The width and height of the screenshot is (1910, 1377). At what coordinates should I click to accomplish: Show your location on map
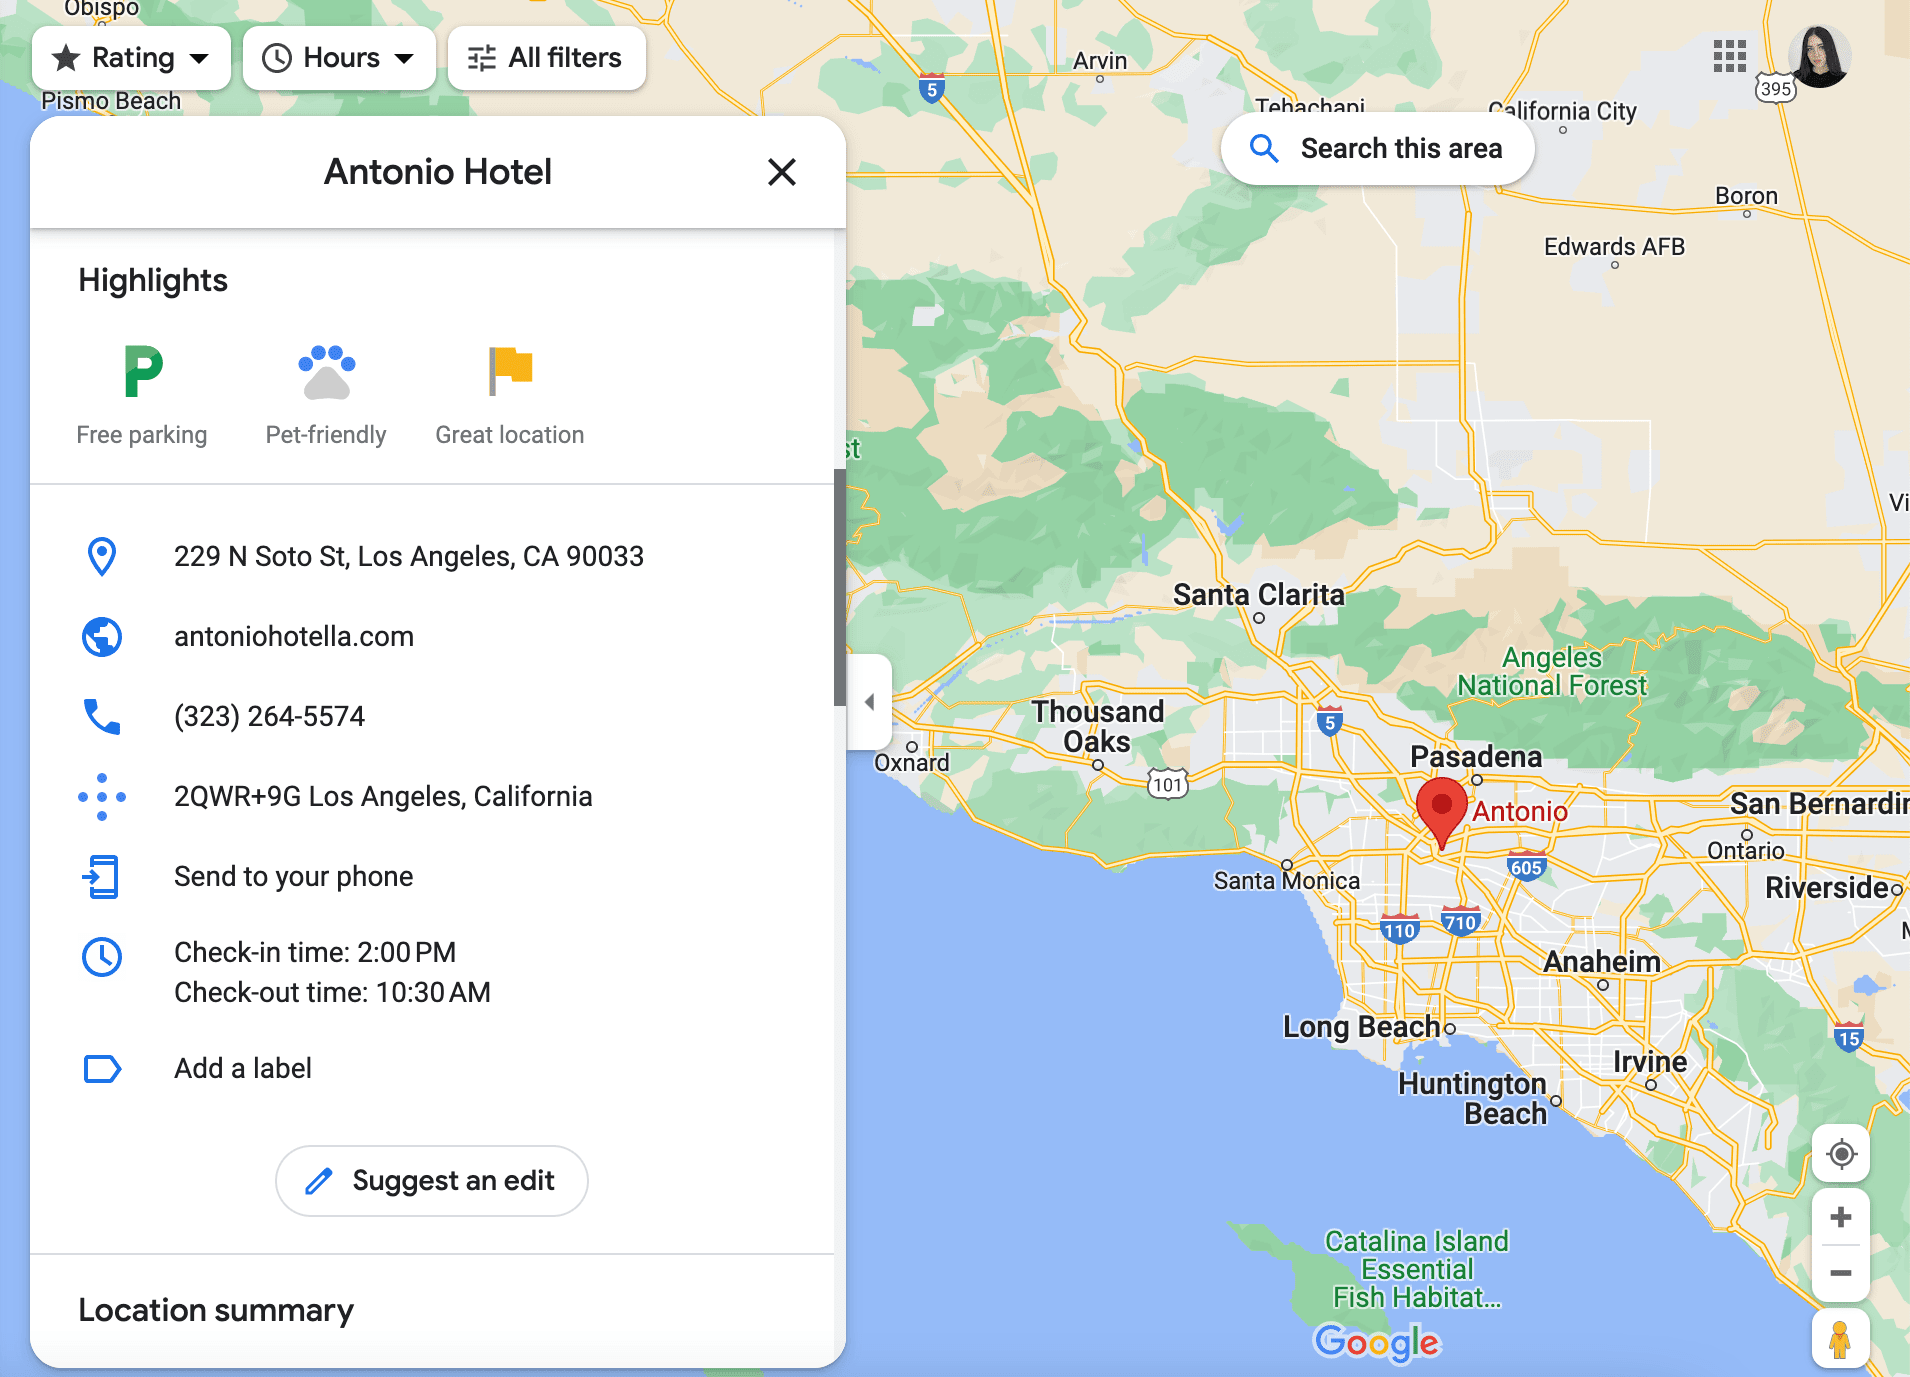coord(1841,1154)
